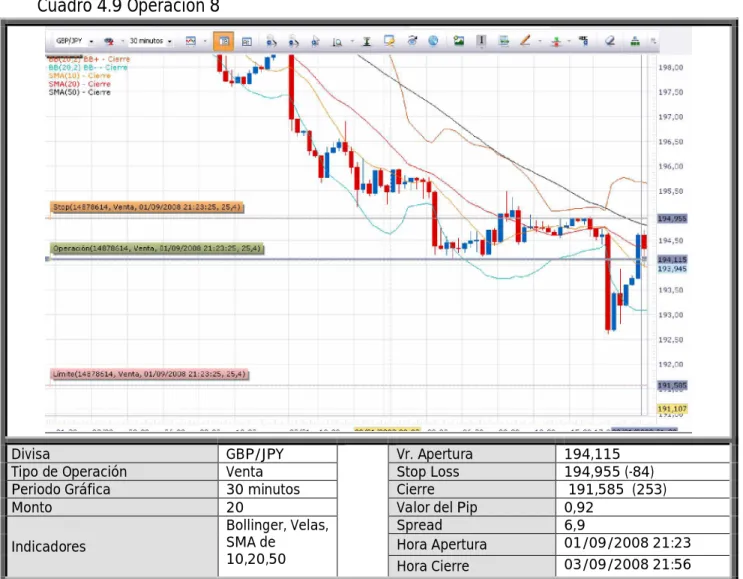Click the chart type icon after 30 minutos

point(190,41)
